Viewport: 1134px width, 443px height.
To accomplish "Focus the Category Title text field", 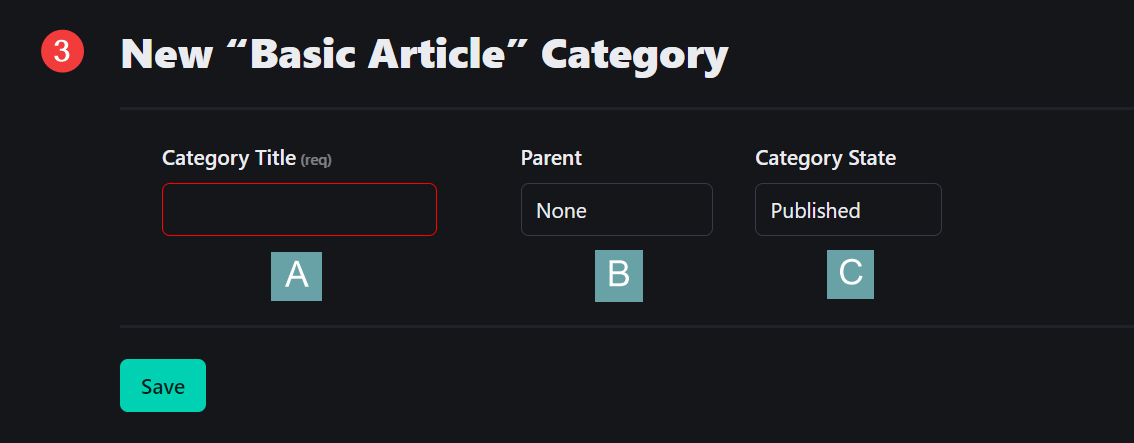I will point(299,210).
